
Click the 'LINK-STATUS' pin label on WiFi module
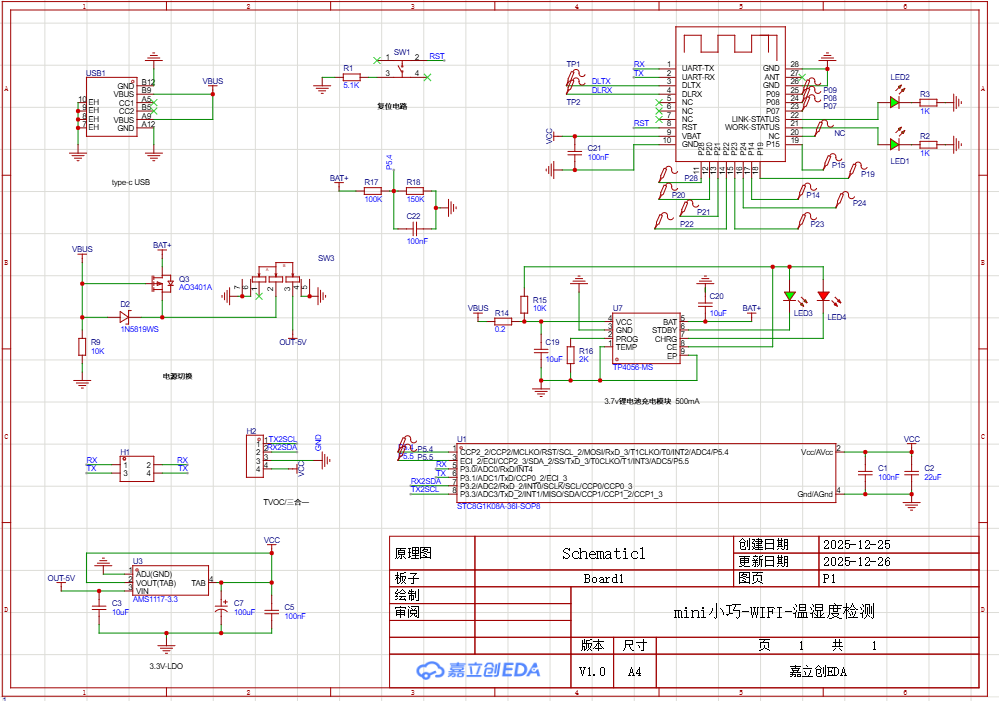(755, 119)
